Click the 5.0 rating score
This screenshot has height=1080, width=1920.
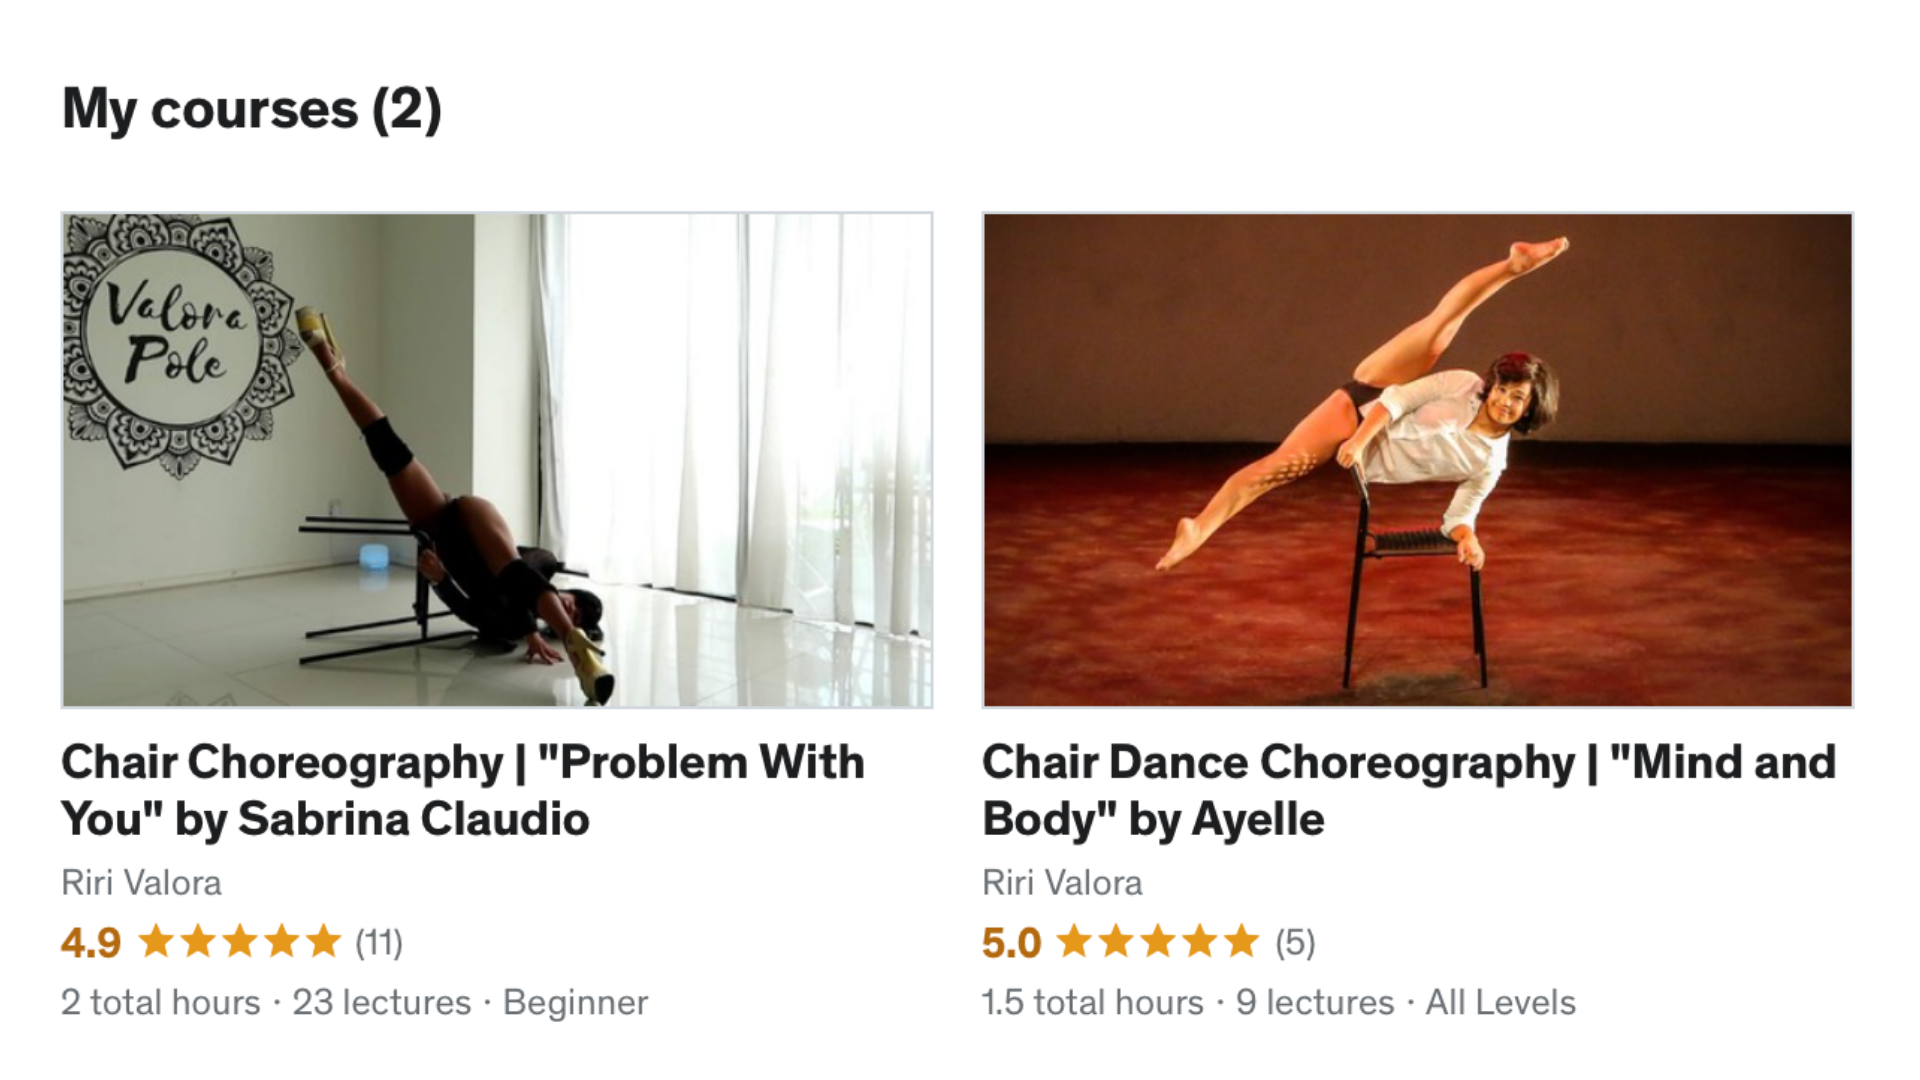(1011, 942)
